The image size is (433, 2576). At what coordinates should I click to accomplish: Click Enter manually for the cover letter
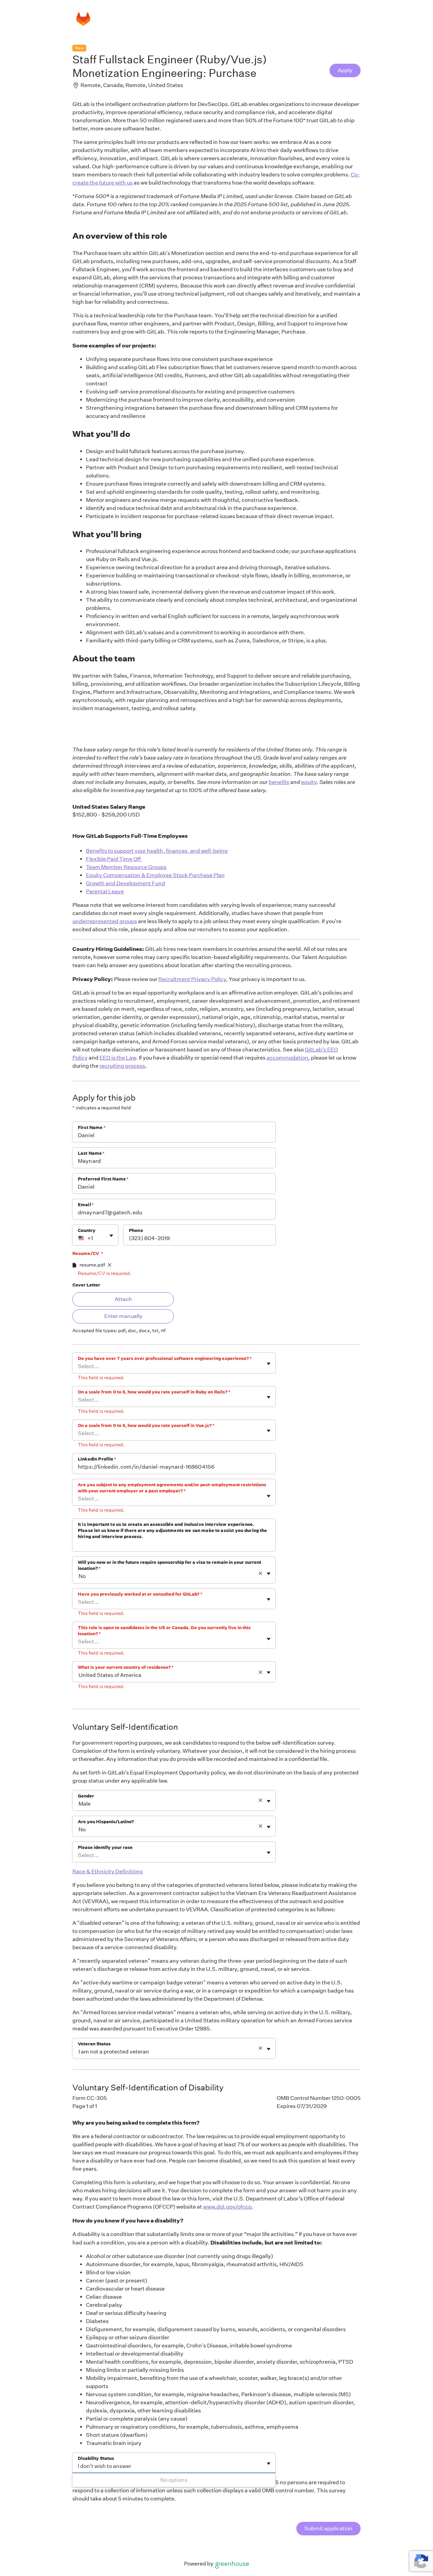[123, 1316]
